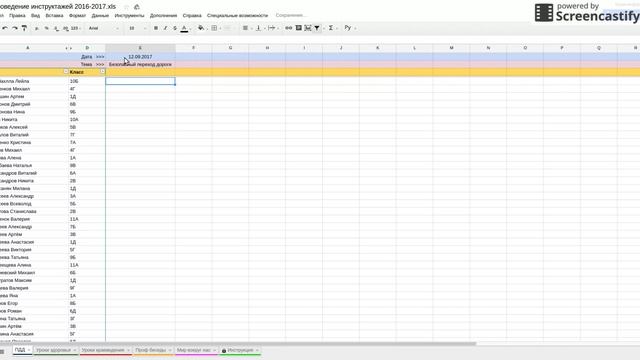Image resolution: width=640 pixels, height=360 pixels.
Task: Switch to the Проф-беседы sheet tab
Action: pos(151,350)
